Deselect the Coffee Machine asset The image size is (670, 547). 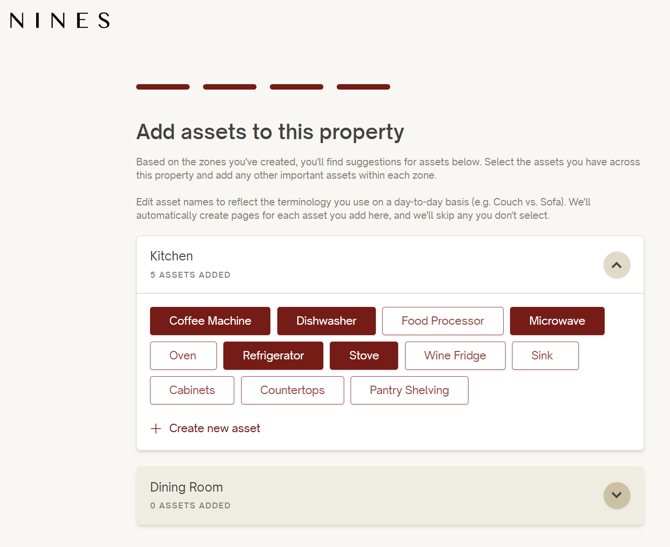point(210,321)
